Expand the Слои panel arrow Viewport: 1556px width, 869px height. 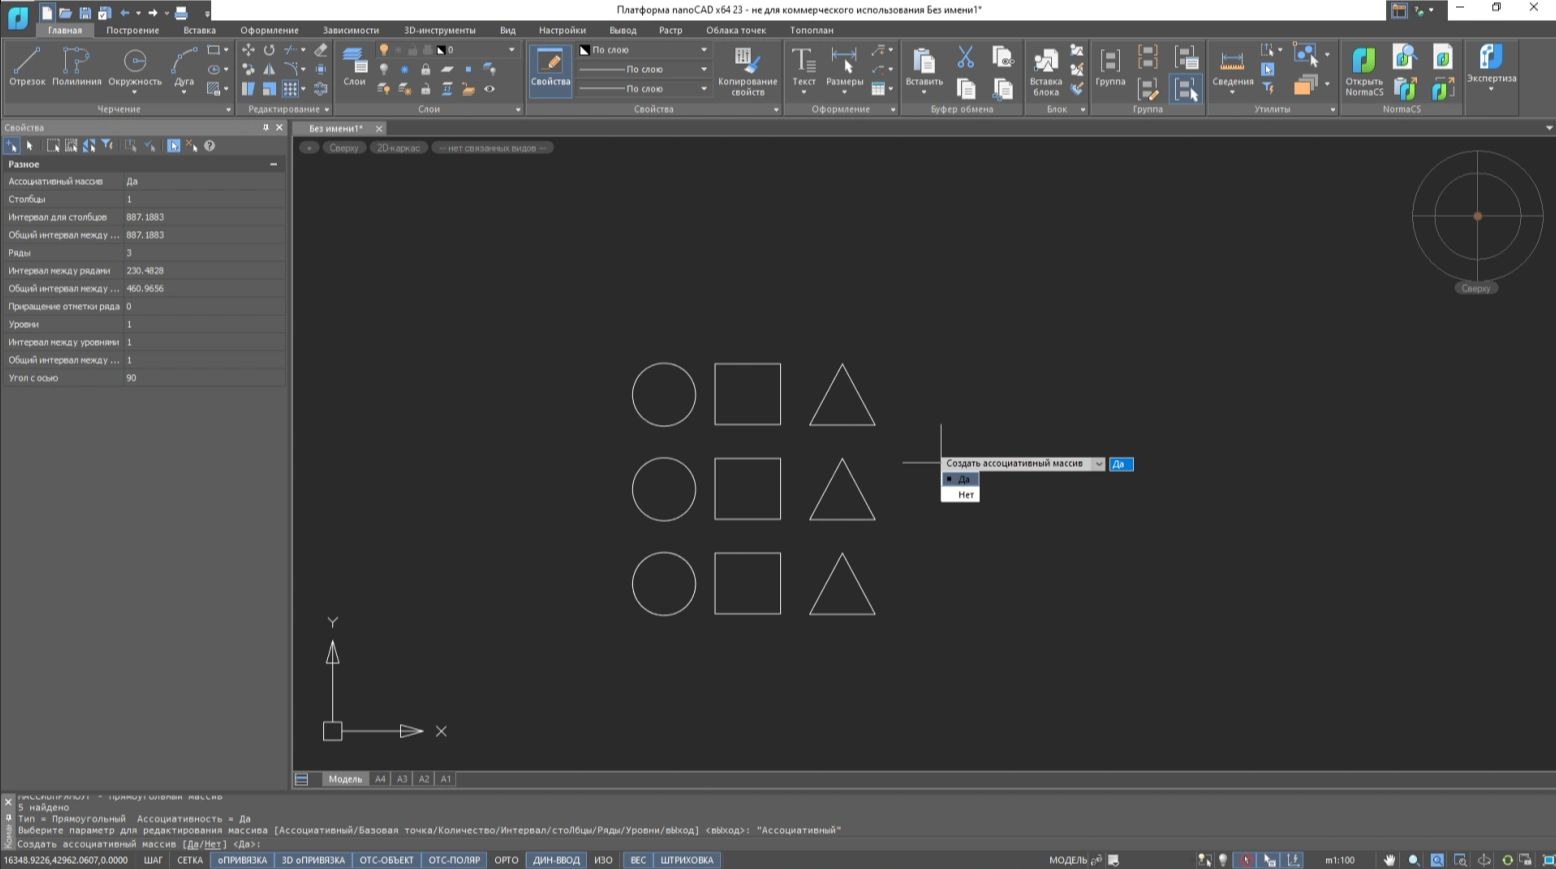(x=517, y=110)
